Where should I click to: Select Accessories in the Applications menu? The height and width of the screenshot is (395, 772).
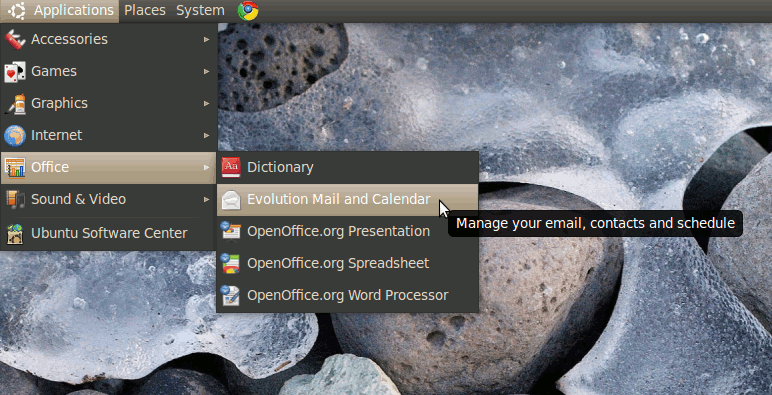[x=108, y=39]
